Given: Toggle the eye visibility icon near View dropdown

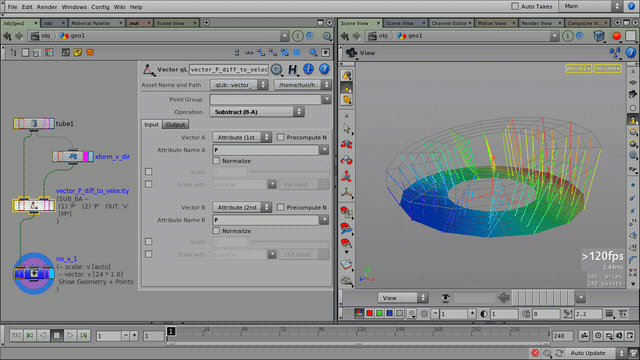Looking at the screenshot, I should click(x=445, y=298).
